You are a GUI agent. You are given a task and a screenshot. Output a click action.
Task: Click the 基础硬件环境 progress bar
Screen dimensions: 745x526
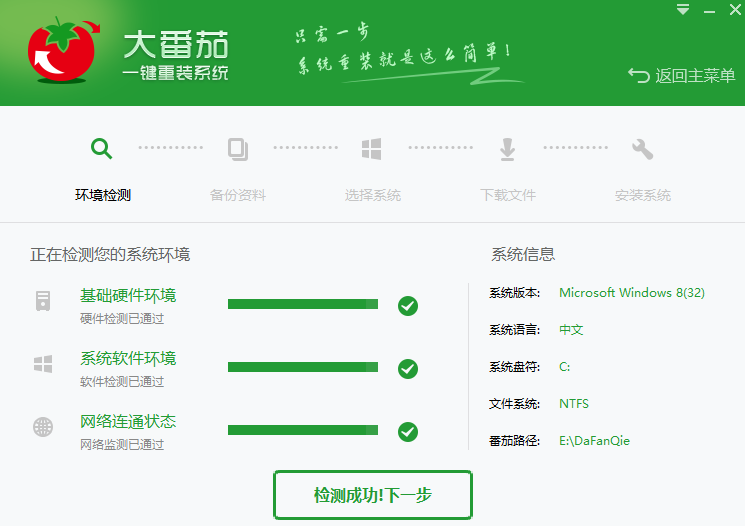pos(303,304)
